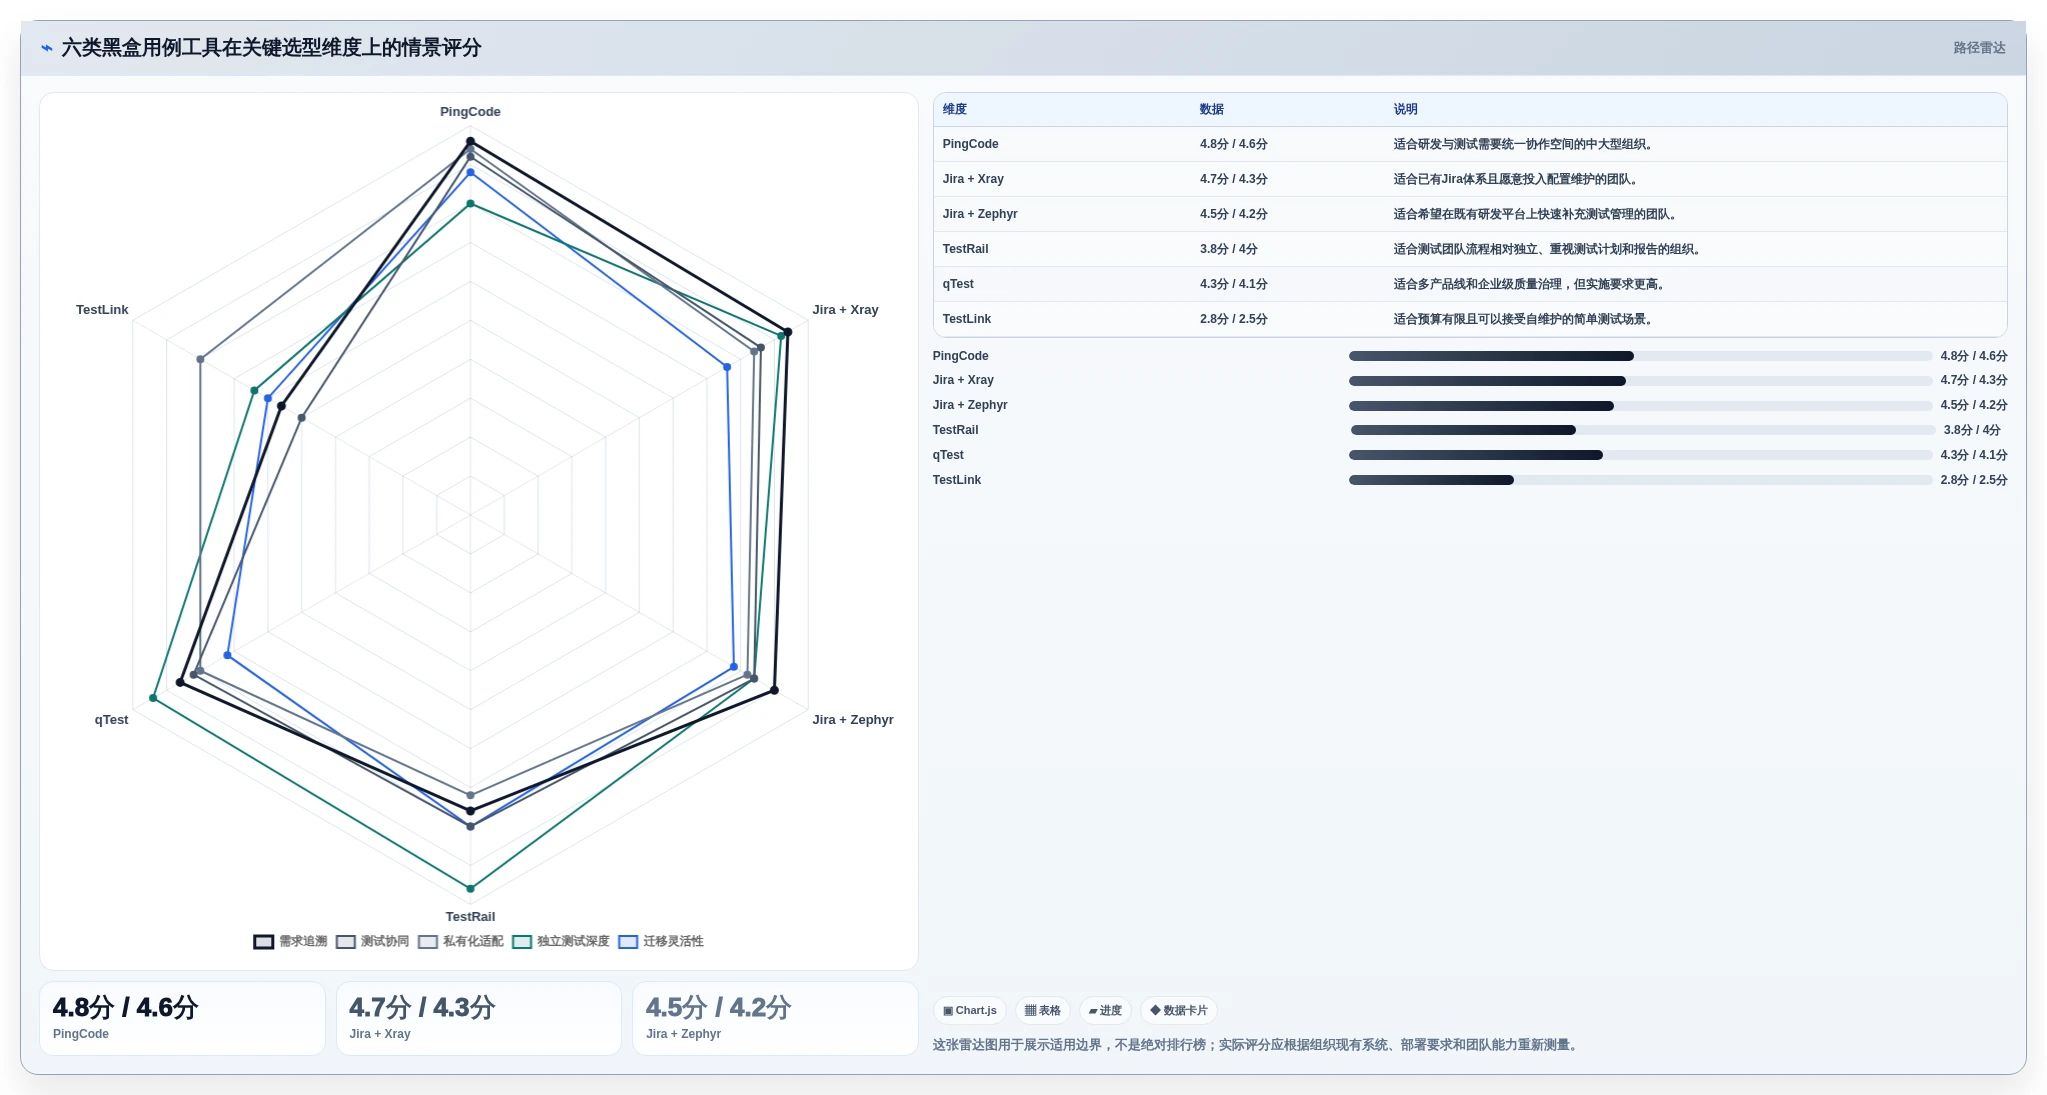Image resolution: width=2047 pixels, height=1095 pixels.
Task: Toggle the 需求追溯 legend dataset
Action: (x=290, y=941)
